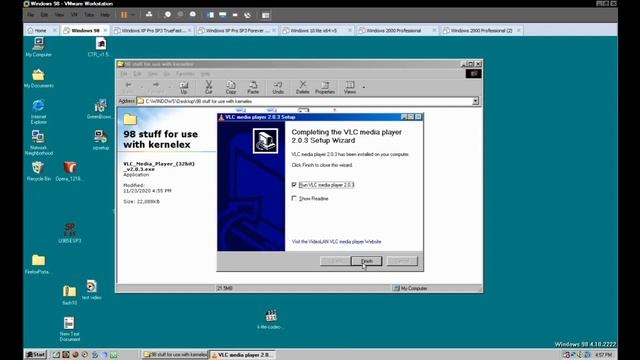Click the VMware pause VM button
Image resolution: width=640 pixels, height=360 pixels.
point(124,15)
